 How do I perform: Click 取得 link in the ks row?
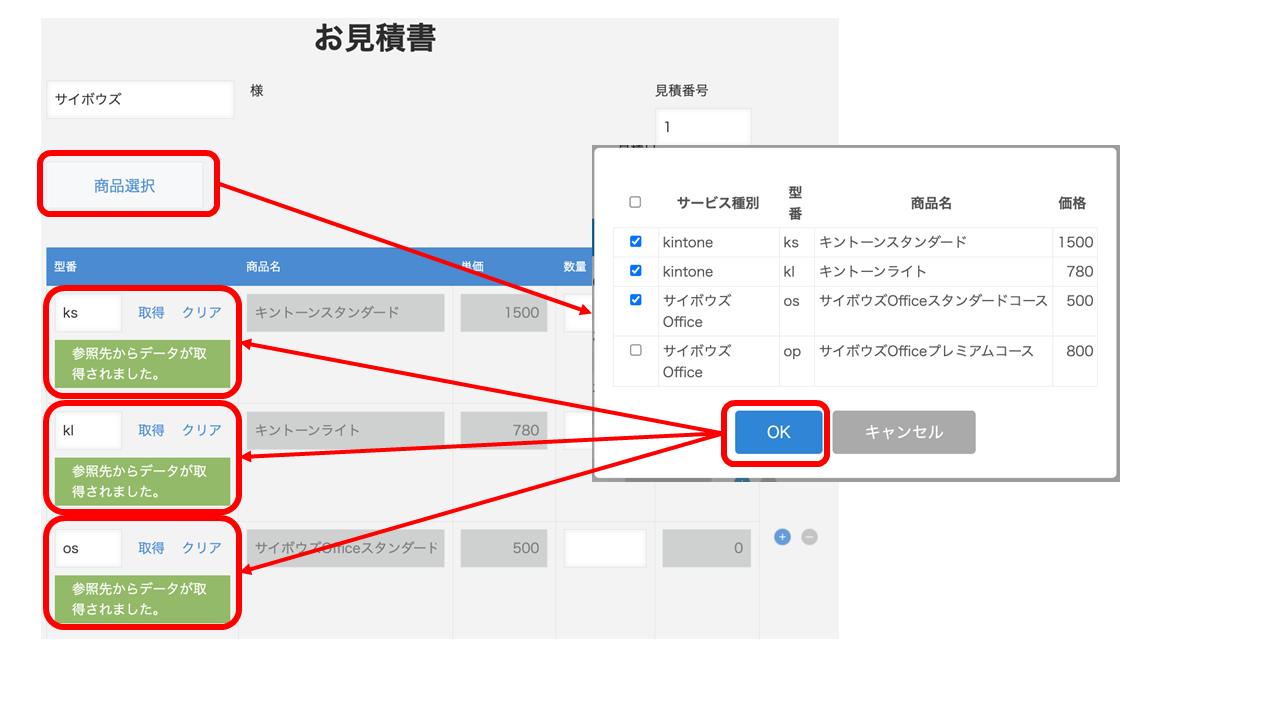point(151,312)
